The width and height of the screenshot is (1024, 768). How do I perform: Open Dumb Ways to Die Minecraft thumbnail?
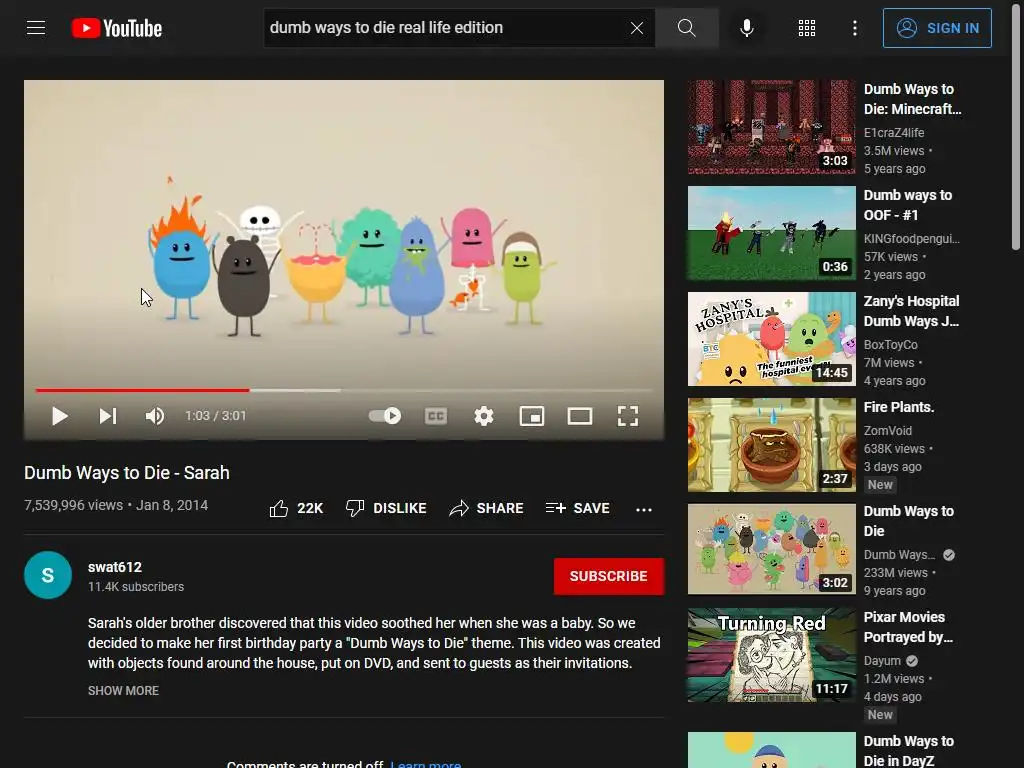pos(771,127)
